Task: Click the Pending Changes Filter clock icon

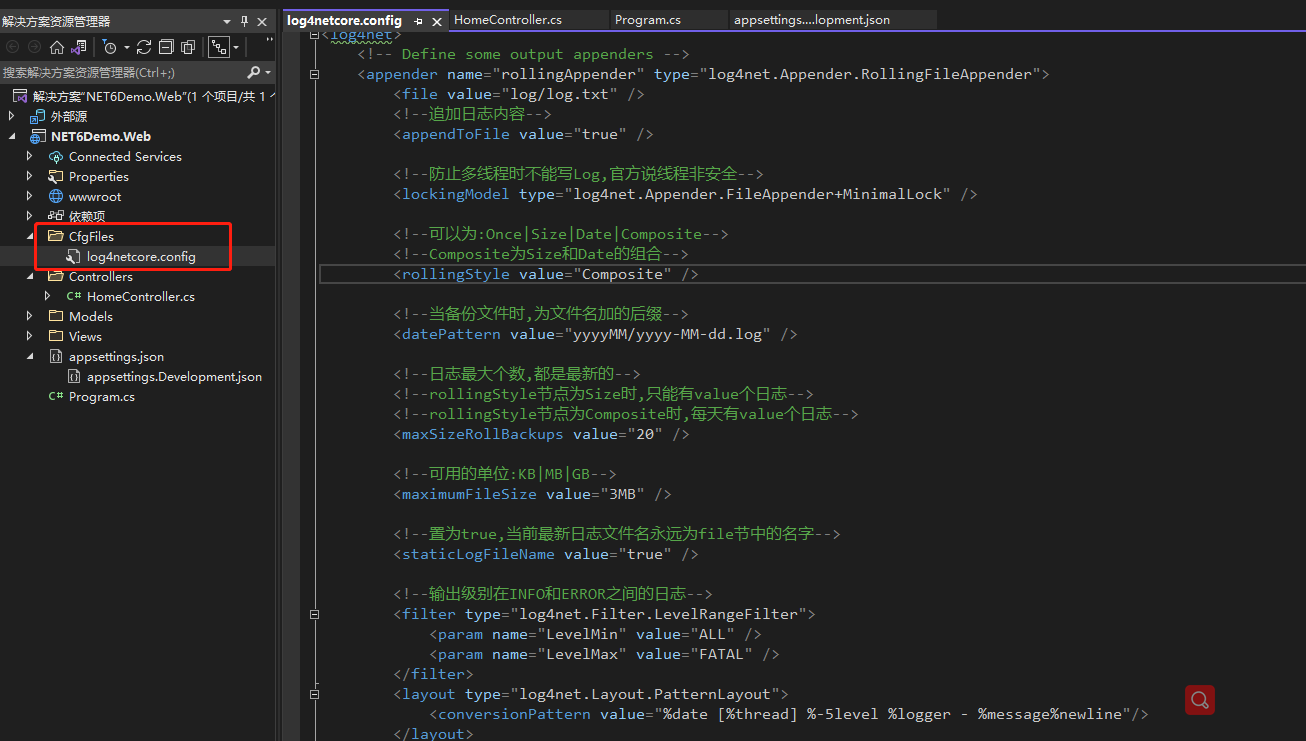Action: [x=110, y=46]
